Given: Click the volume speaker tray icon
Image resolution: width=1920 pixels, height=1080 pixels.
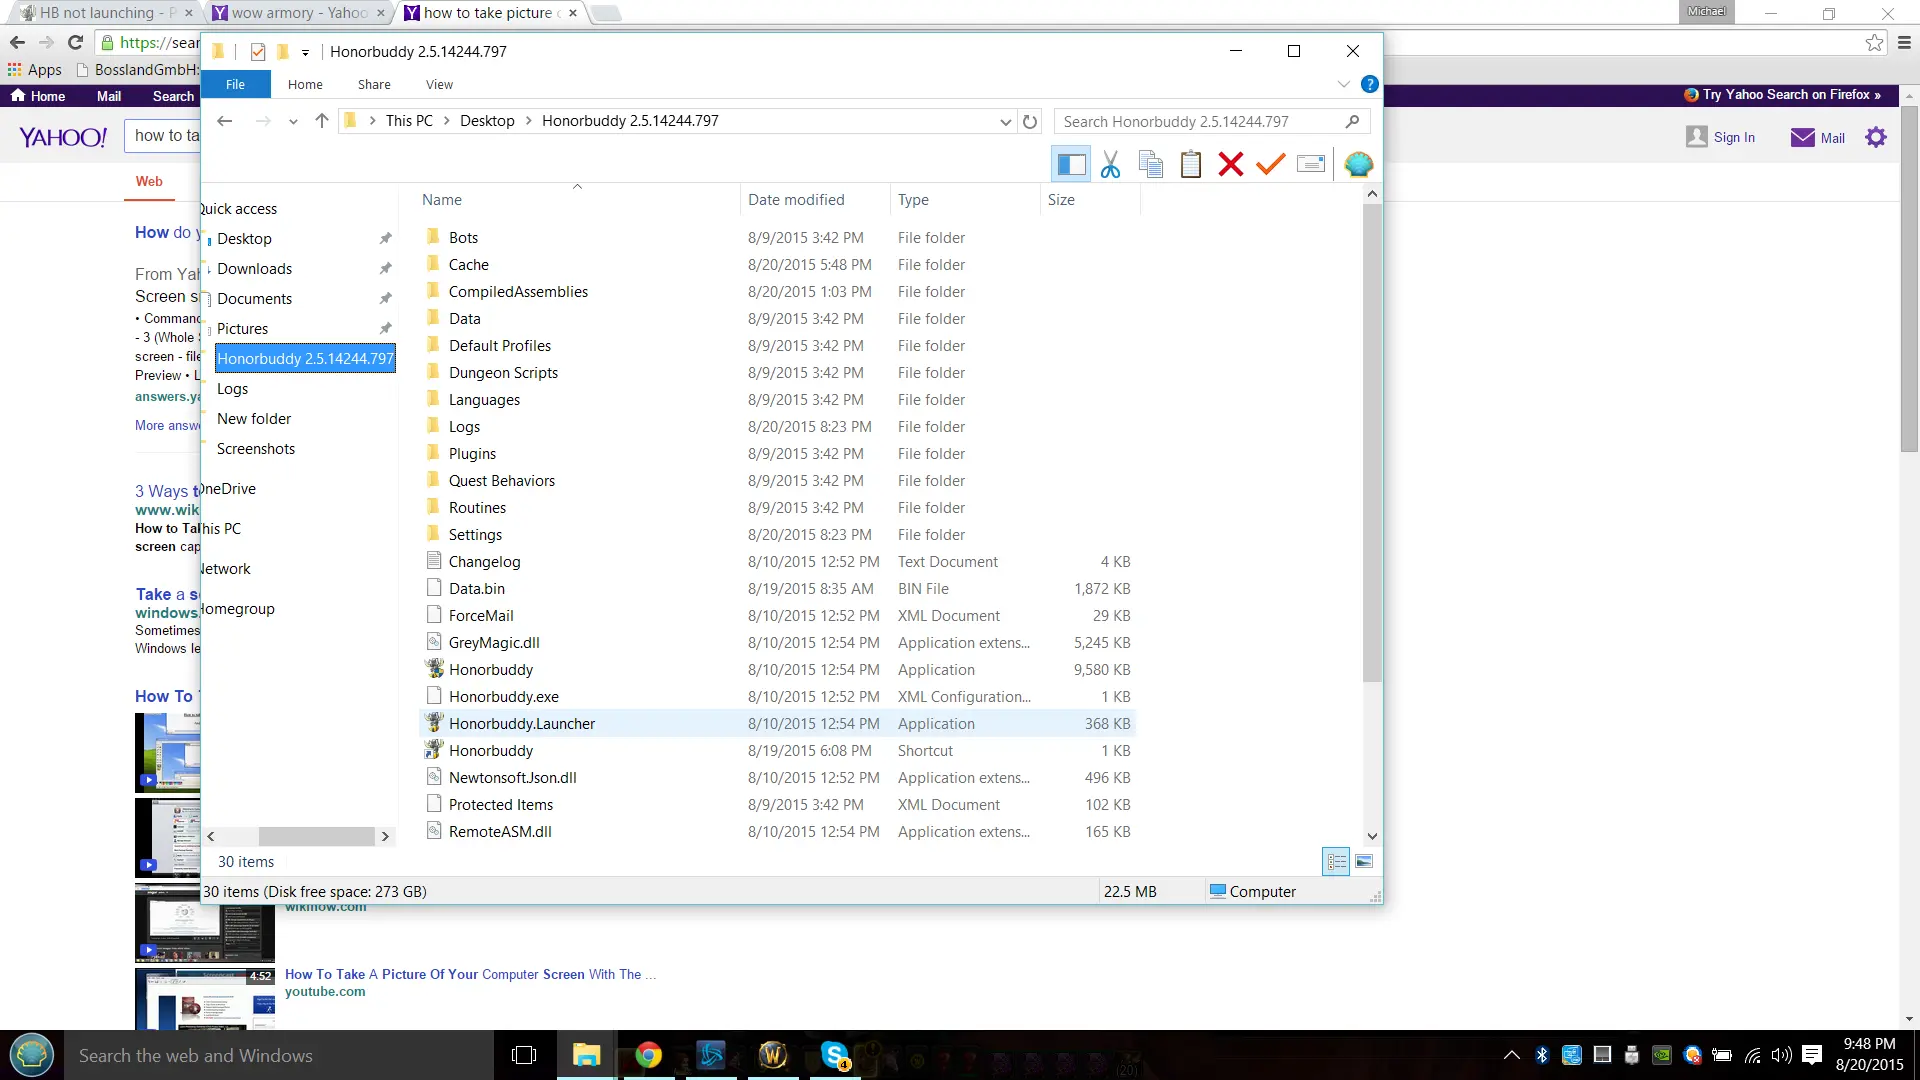Looking at the screenshot, I should 1782,1055.
